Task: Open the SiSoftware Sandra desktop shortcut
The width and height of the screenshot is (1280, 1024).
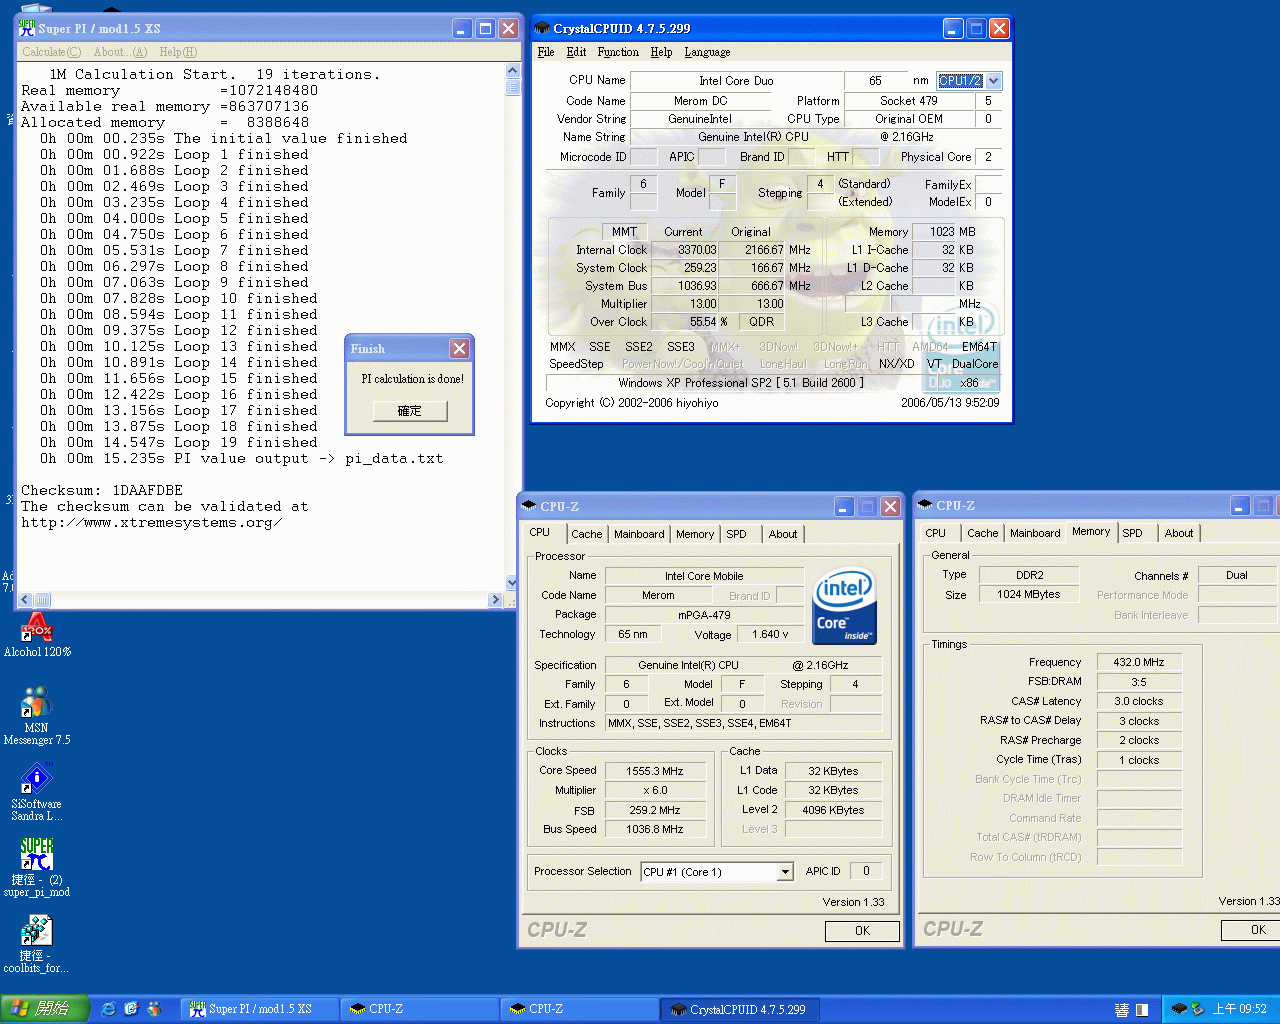Action: (x=36, y=779)
